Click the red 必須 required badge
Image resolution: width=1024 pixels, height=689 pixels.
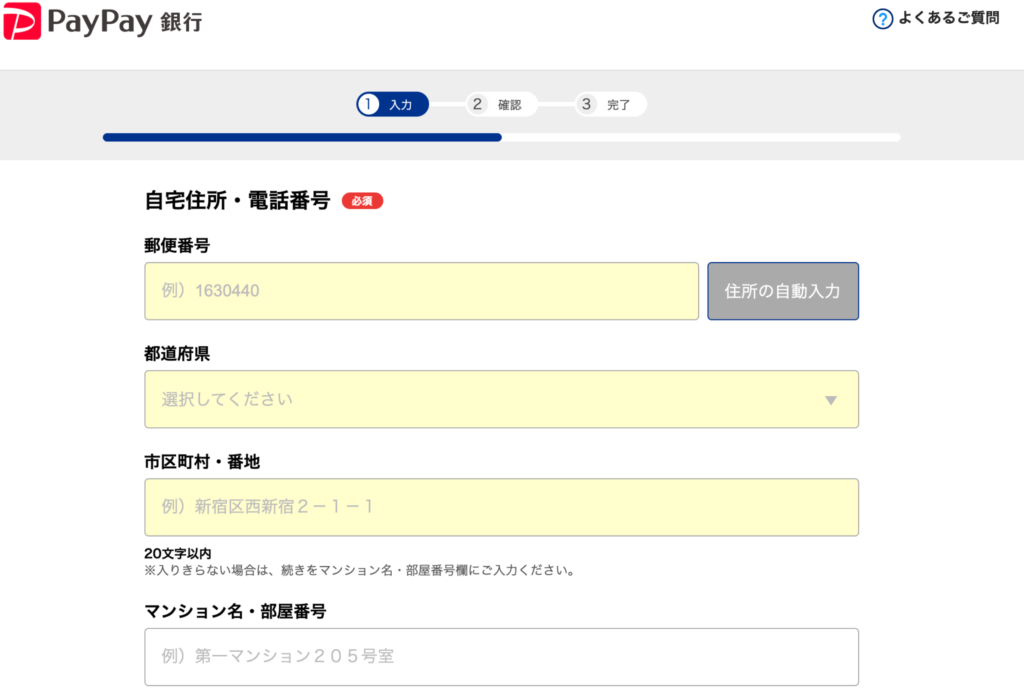[362, 201]
